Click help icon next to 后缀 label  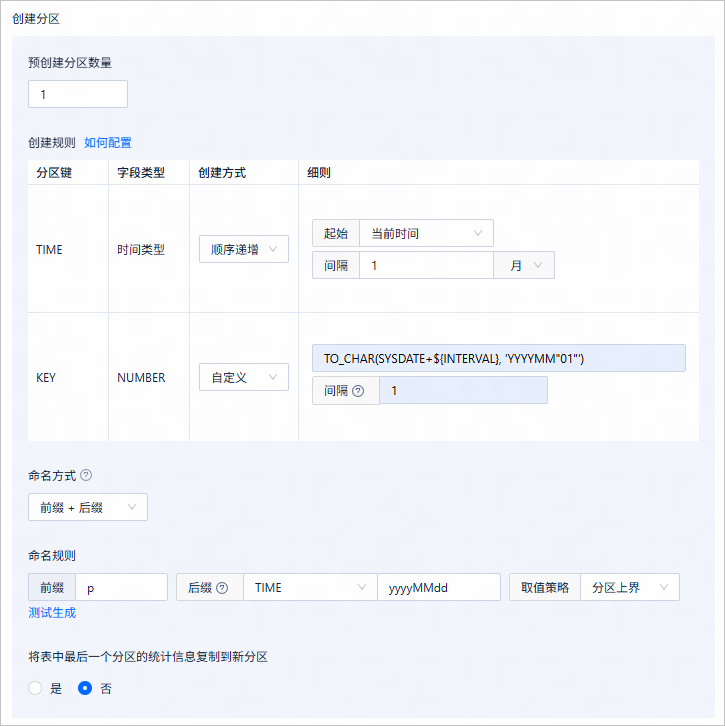click(x=222, y=588)
